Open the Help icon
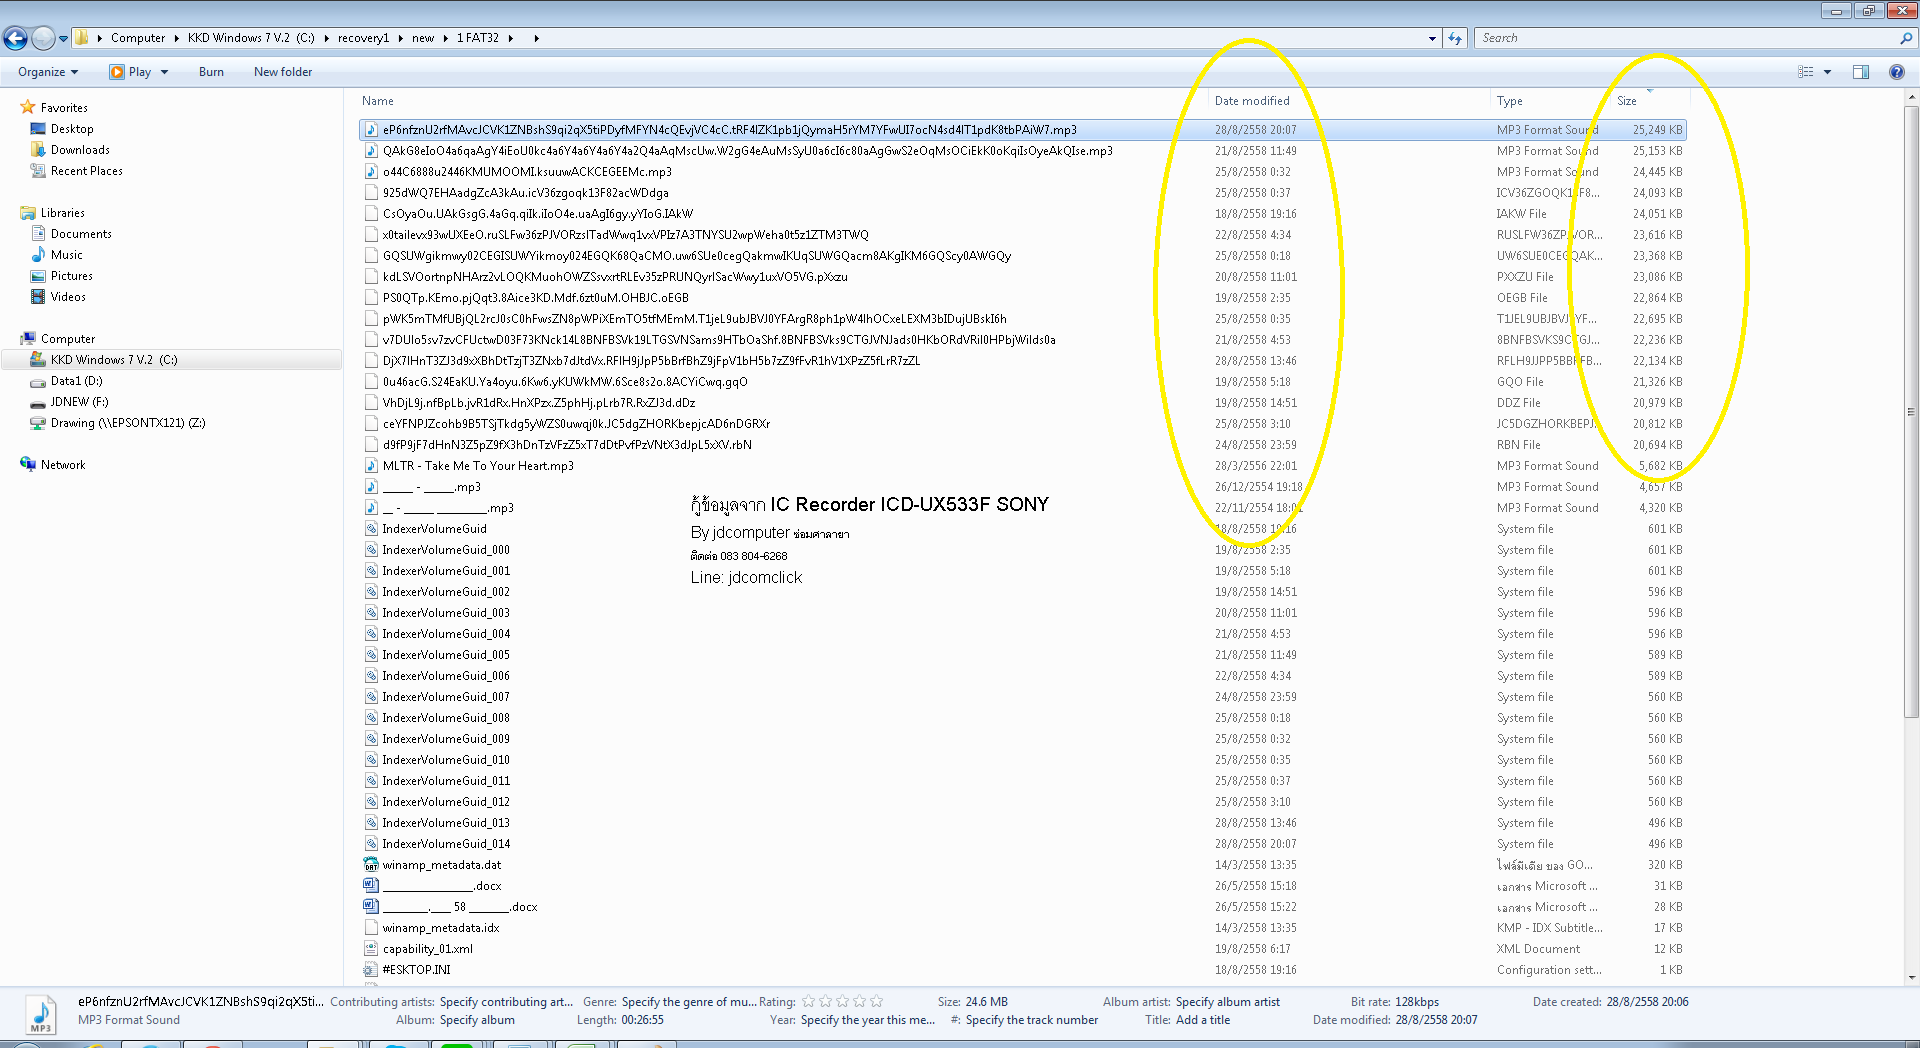This screenshot has width=1920, height=1048. pos(1896,72)
